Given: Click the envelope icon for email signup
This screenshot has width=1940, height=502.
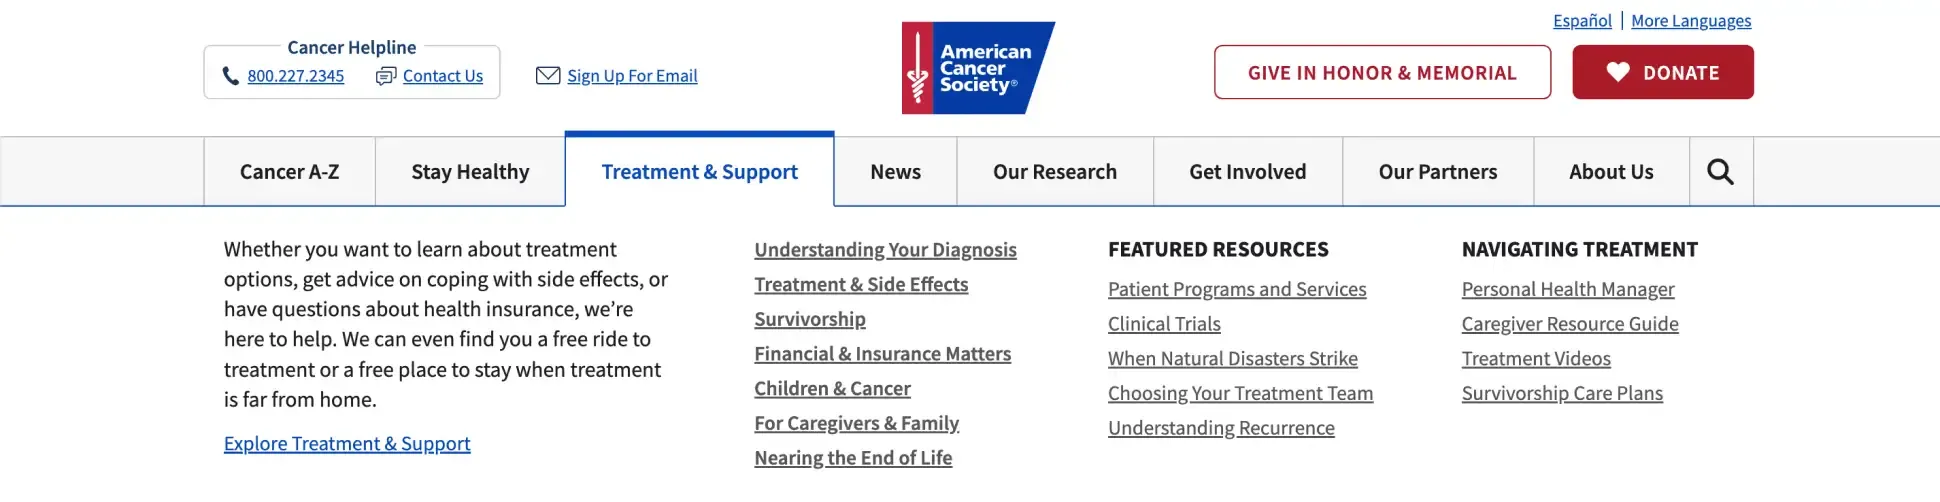Looking at the screenshot, I should [548, 76].
